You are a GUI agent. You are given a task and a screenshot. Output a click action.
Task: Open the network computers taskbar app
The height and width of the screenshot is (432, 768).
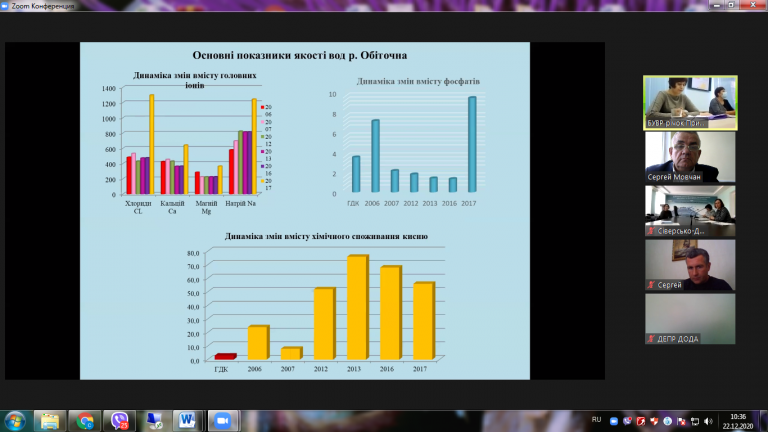[x=154, y=421]
